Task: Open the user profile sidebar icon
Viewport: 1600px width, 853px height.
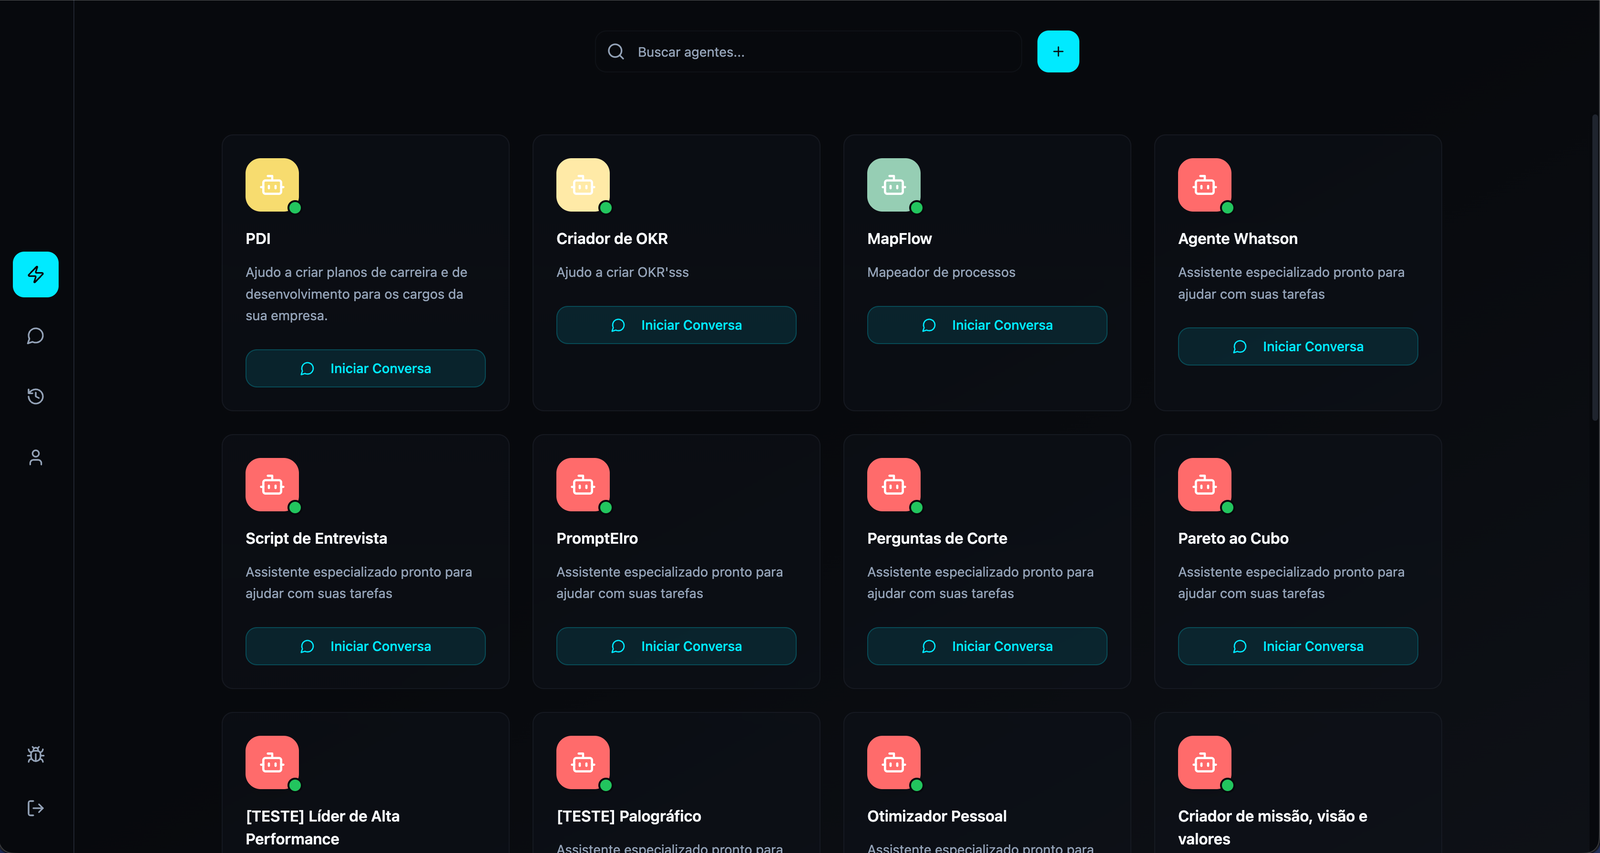Action: 36,458
